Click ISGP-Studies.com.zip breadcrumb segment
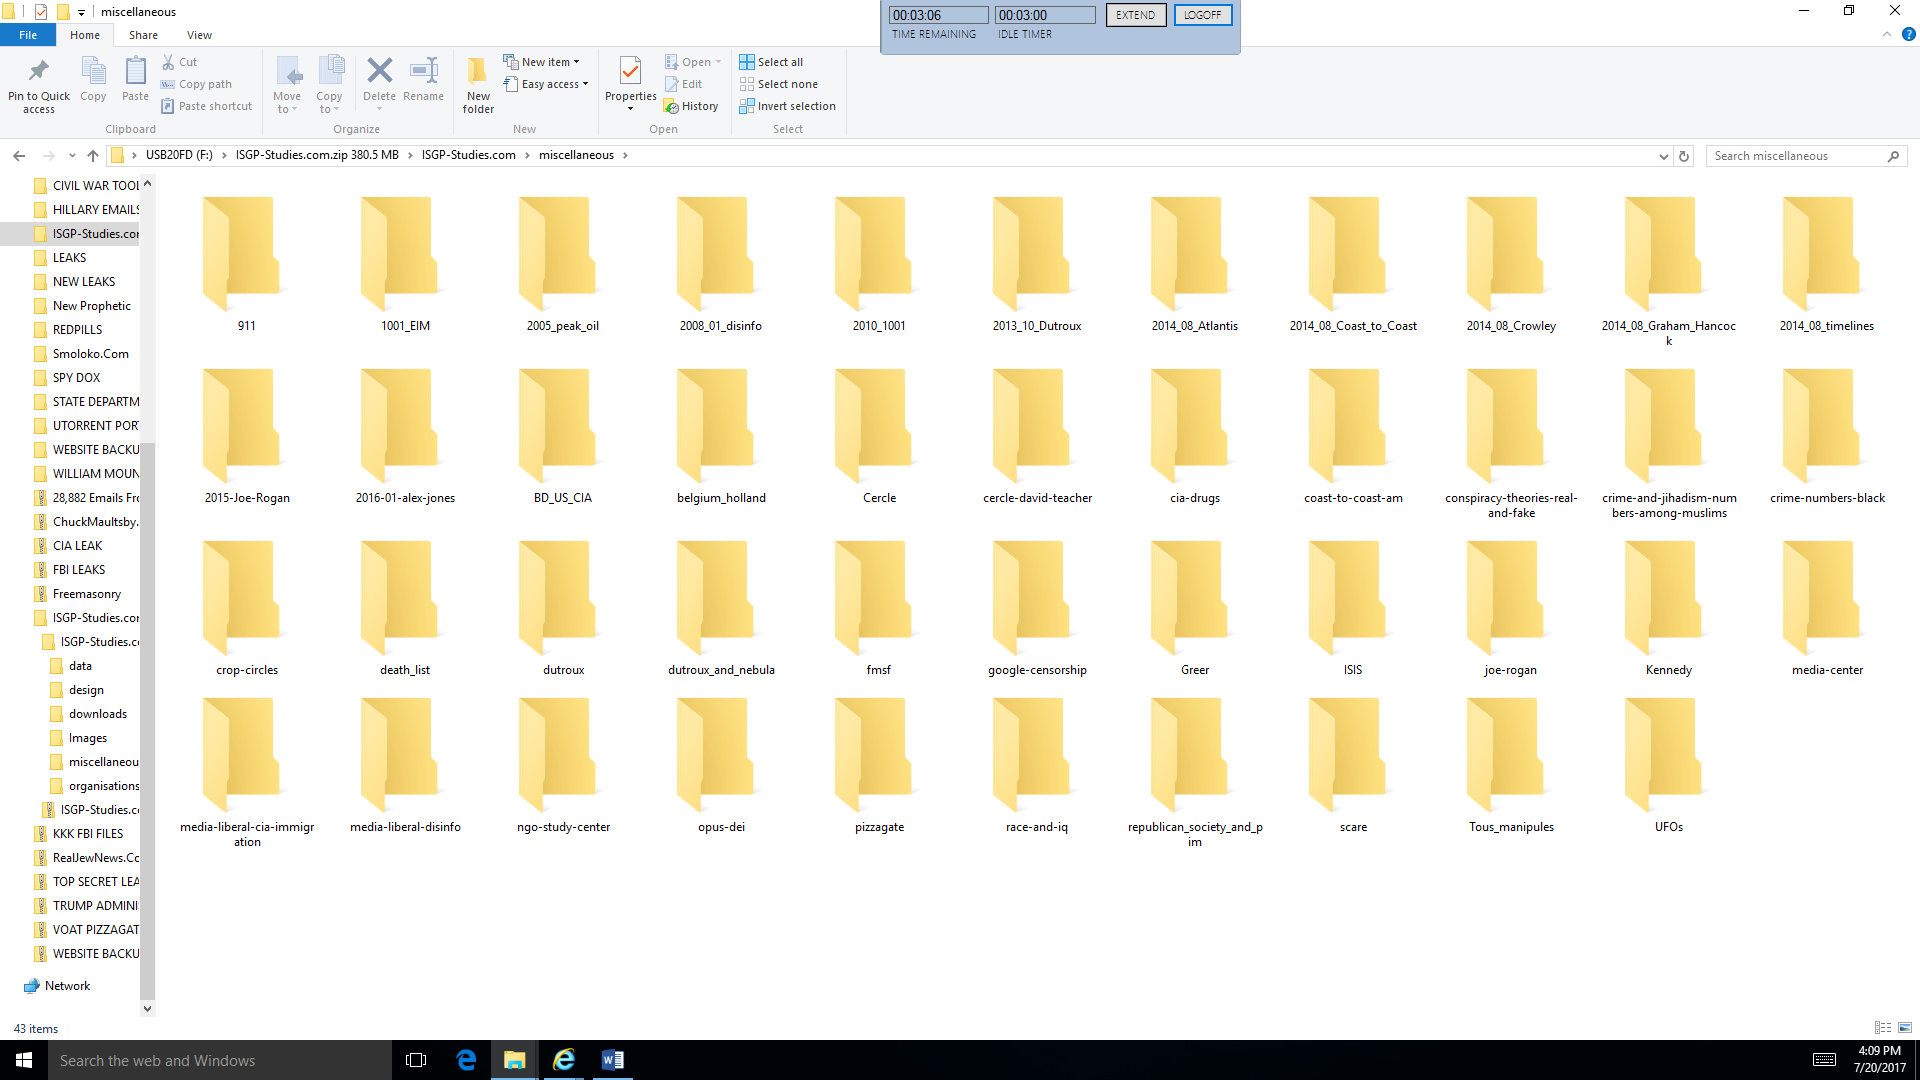This screenshot has height=1080, width=1920. pyautogui.click(x=317, y=155)
